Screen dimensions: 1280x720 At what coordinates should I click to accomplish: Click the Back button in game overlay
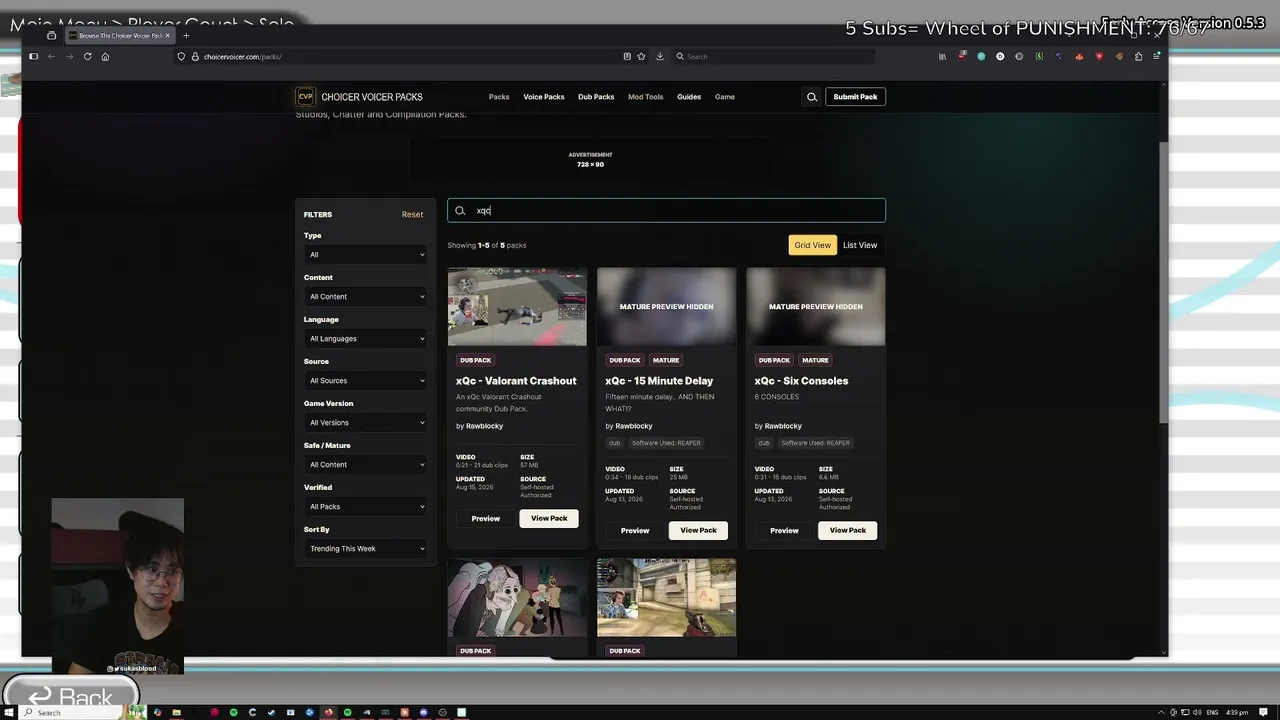(x=70, y=696)
